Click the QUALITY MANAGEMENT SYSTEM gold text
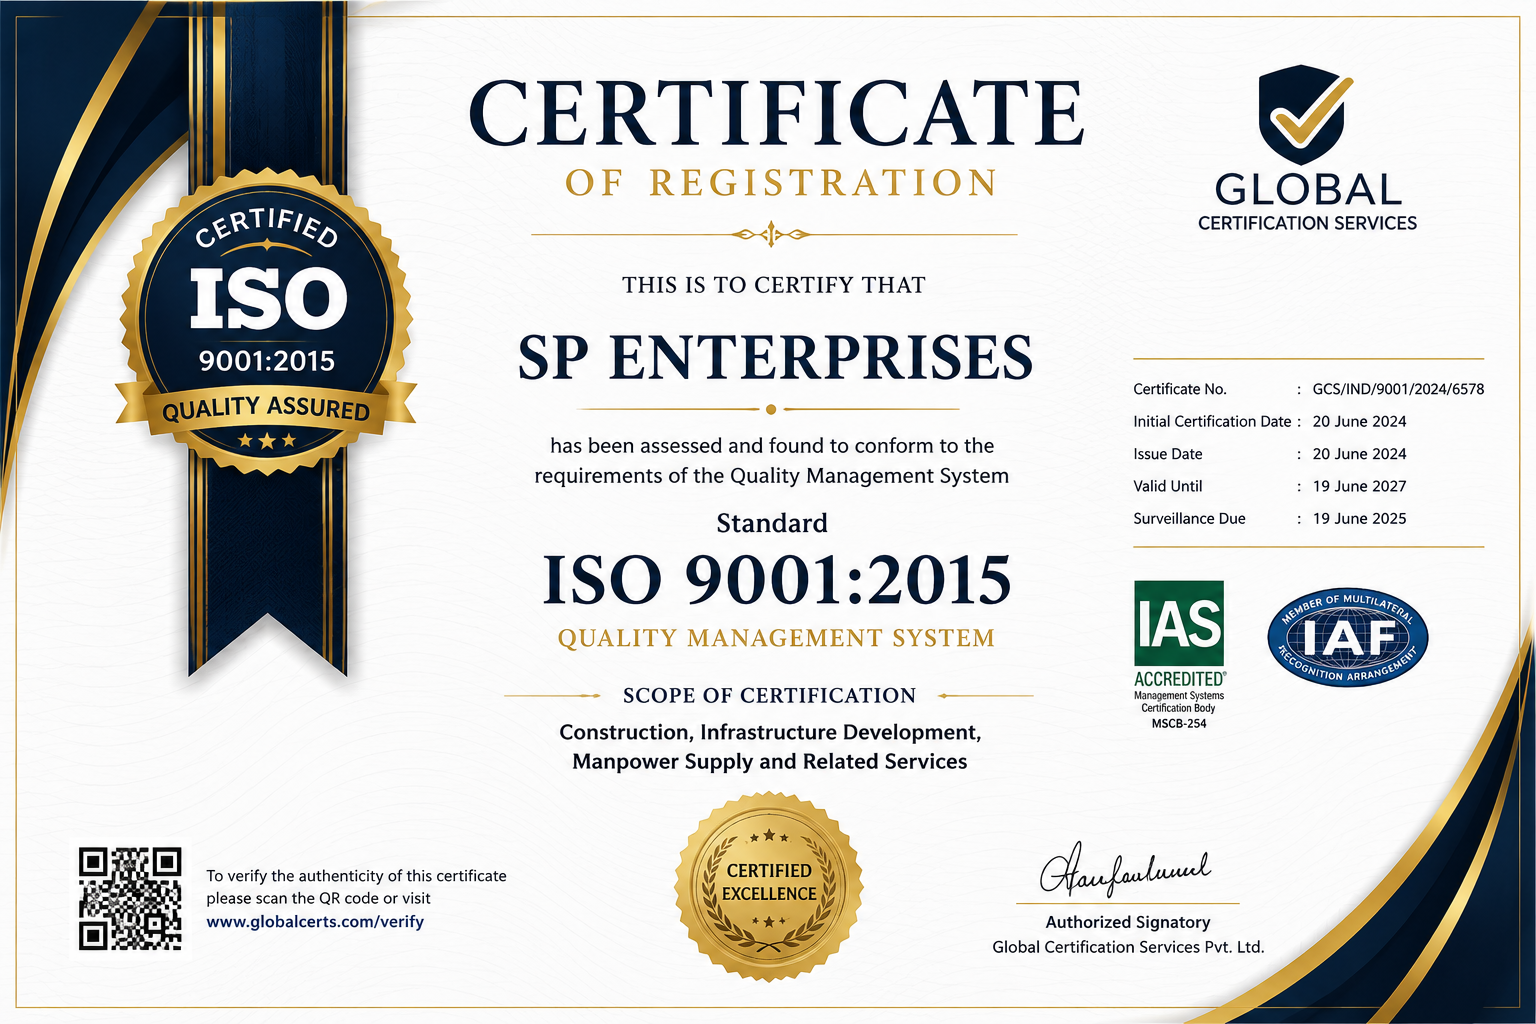 pyautogui.click(x=776, y=638)
